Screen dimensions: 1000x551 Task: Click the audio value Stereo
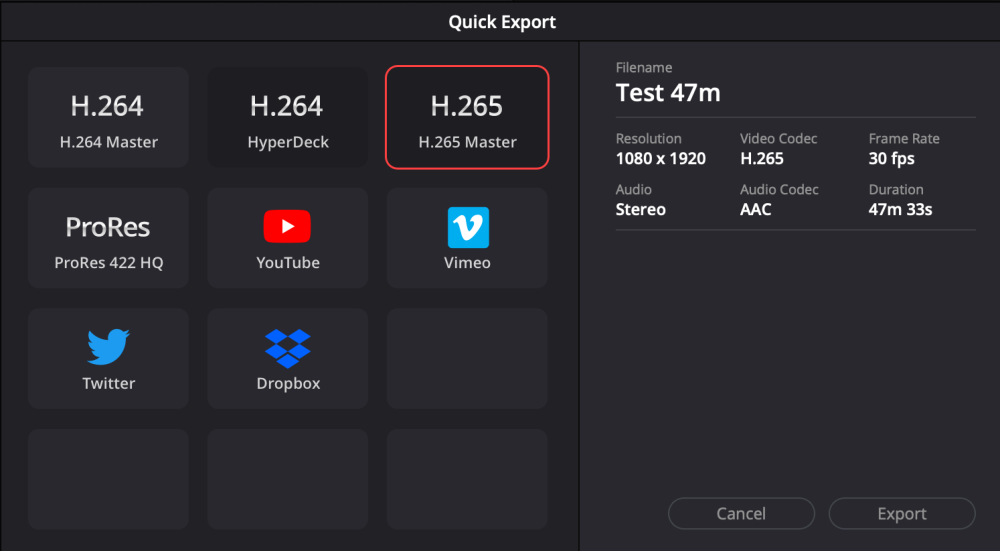click(640, 209)
